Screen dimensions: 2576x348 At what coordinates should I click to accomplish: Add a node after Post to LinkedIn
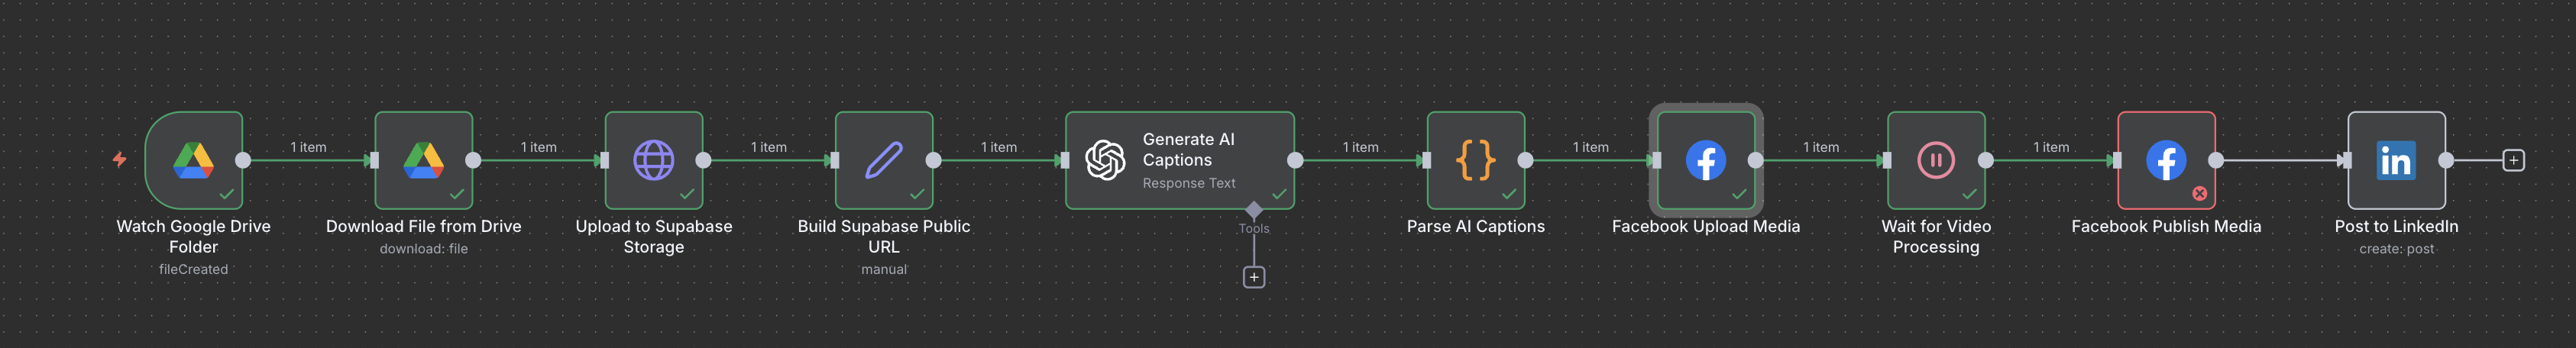point(2513,160)
